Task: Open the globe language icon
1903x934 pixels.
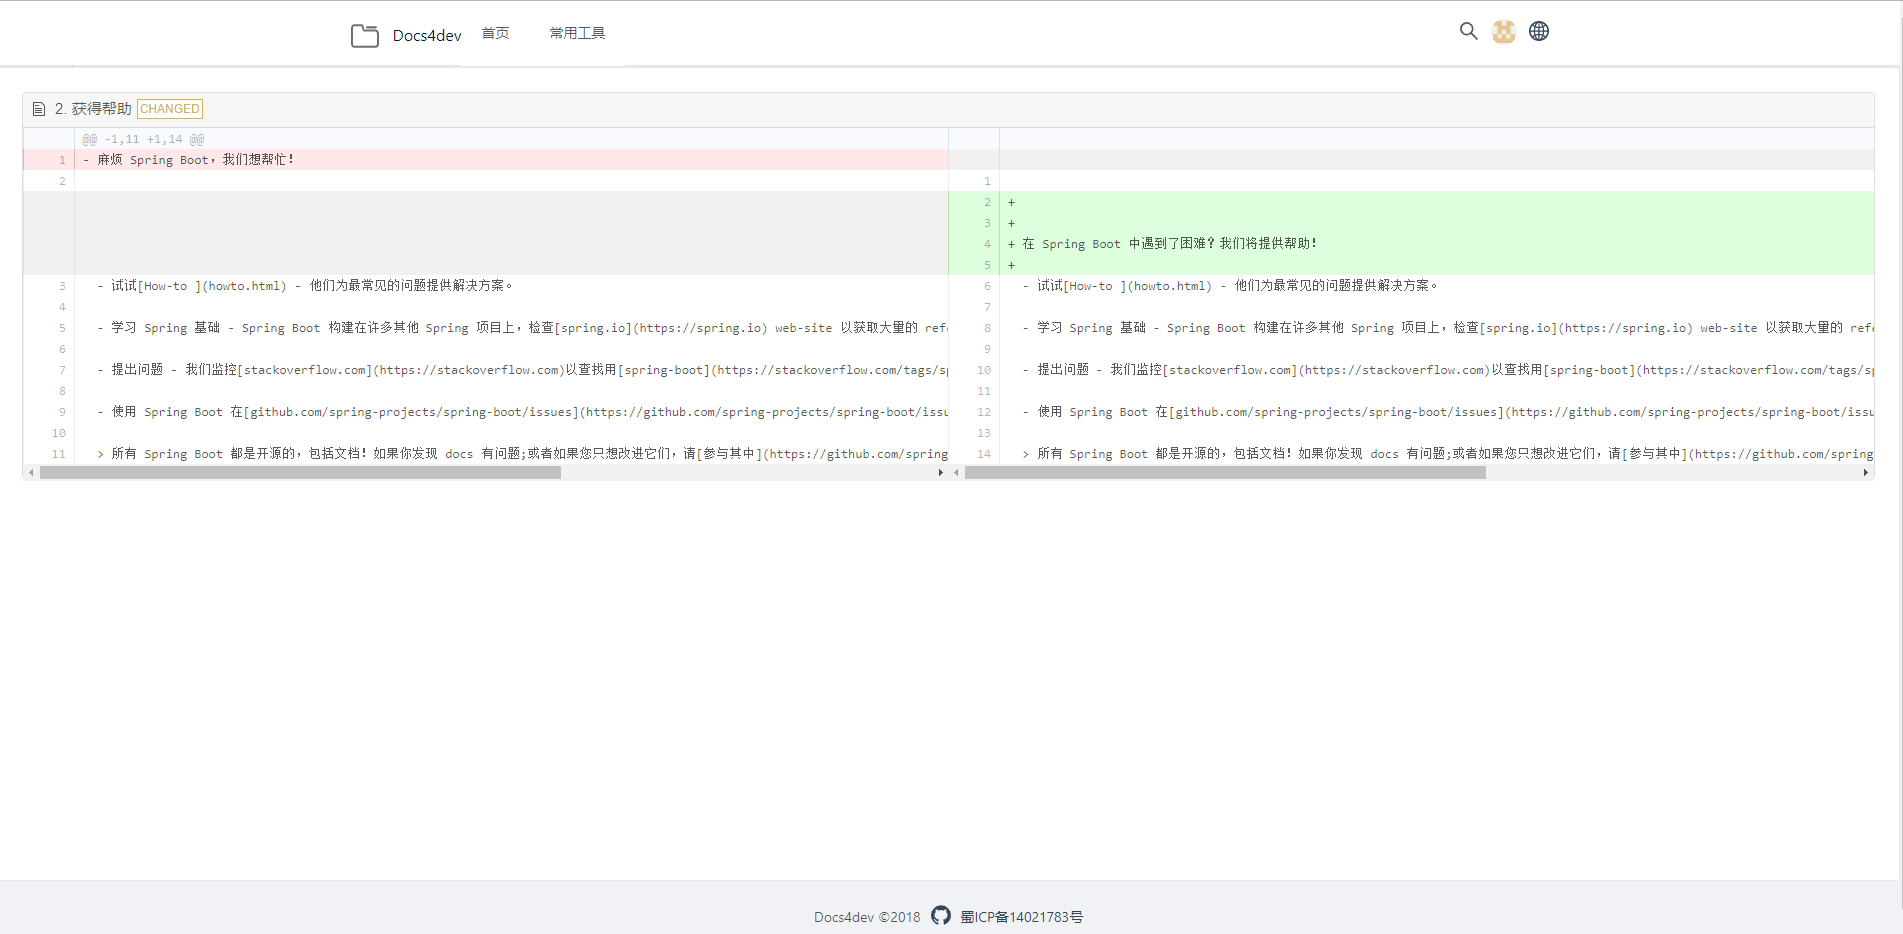Action: [1538, 31]
